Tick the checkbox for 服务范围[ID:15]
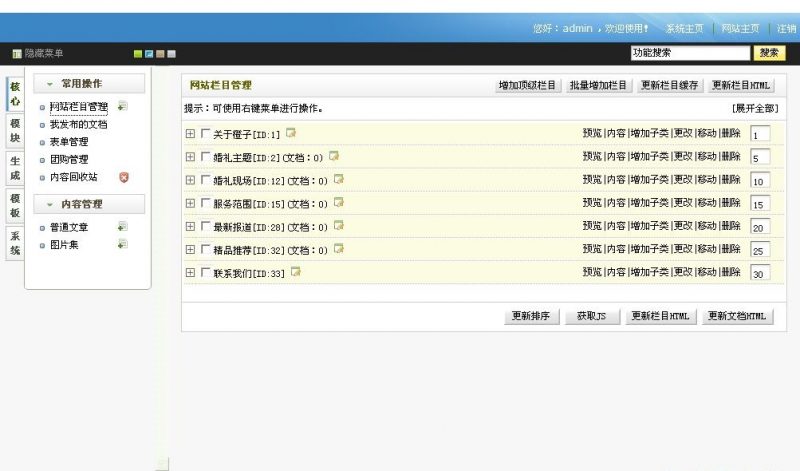Viewport: 800px width, 471px height. coord(205,203)
